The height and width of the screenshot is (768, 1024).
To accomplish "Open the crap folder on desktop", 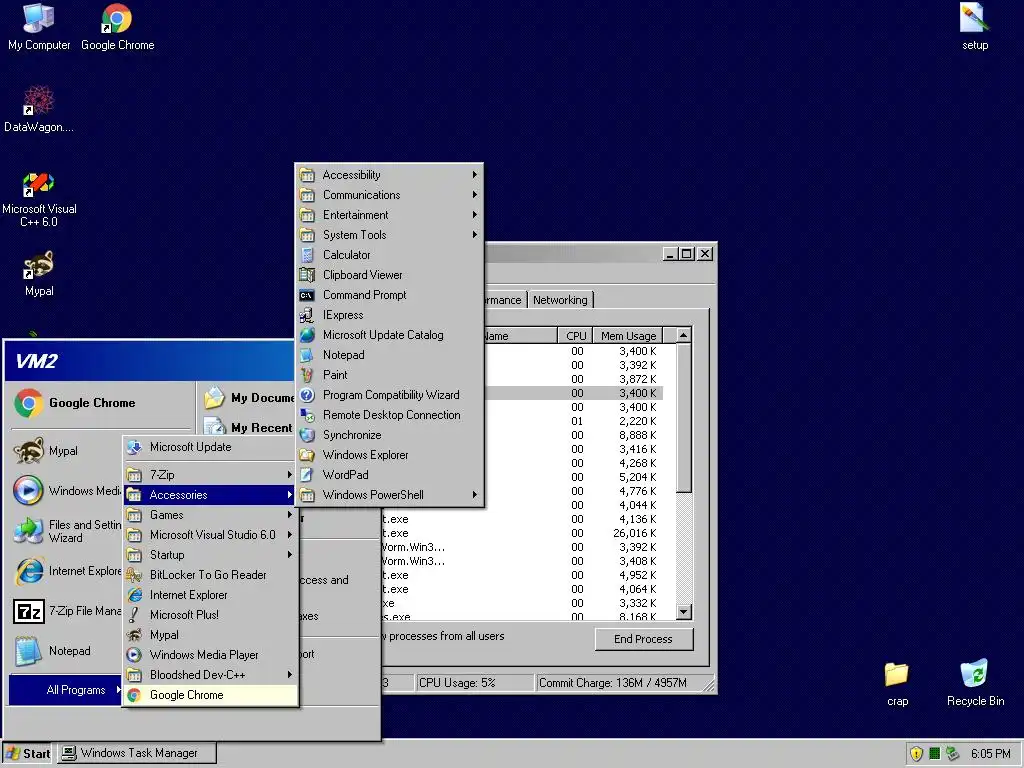I will [897, 684].
